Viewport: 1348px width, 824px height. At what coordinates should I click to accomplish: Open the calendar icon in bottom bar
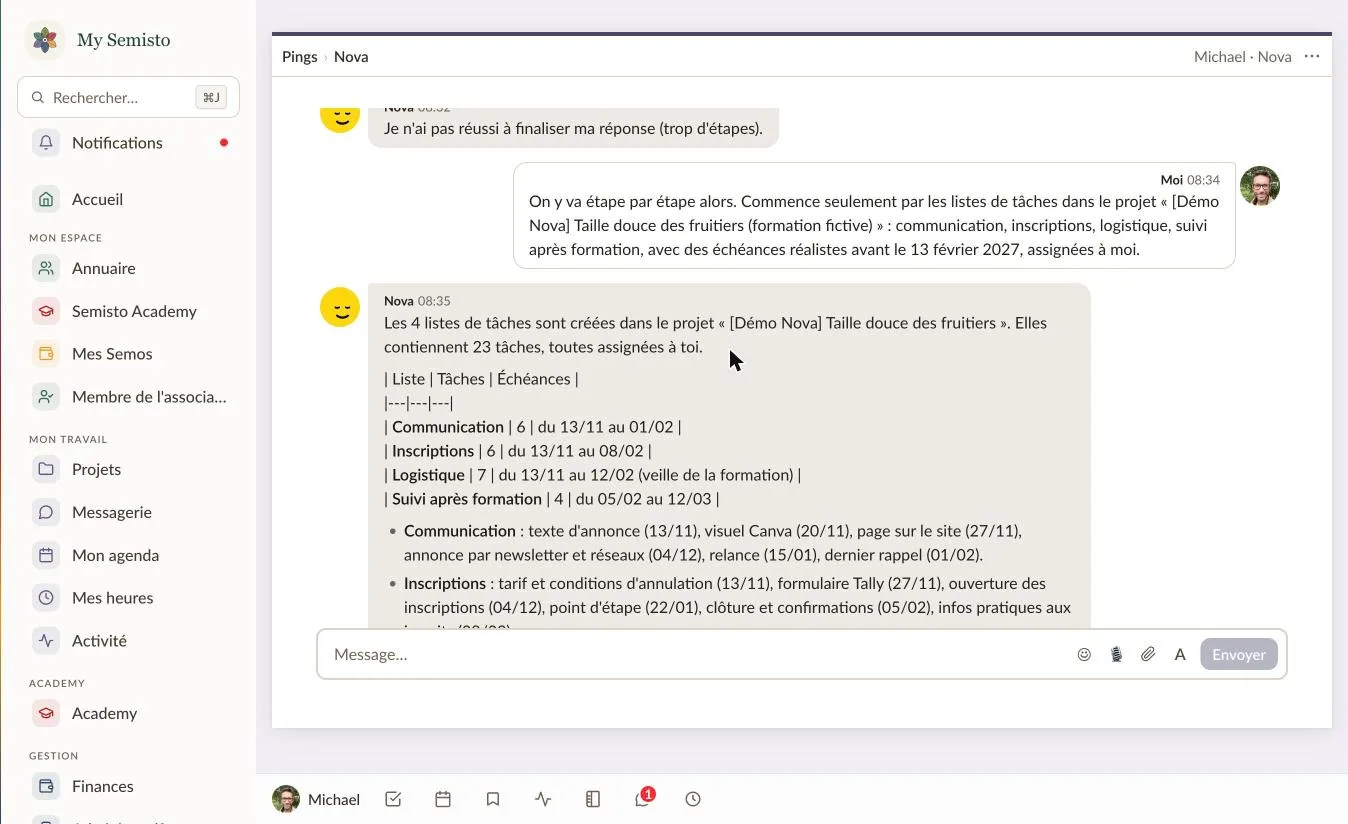[443, 799]
